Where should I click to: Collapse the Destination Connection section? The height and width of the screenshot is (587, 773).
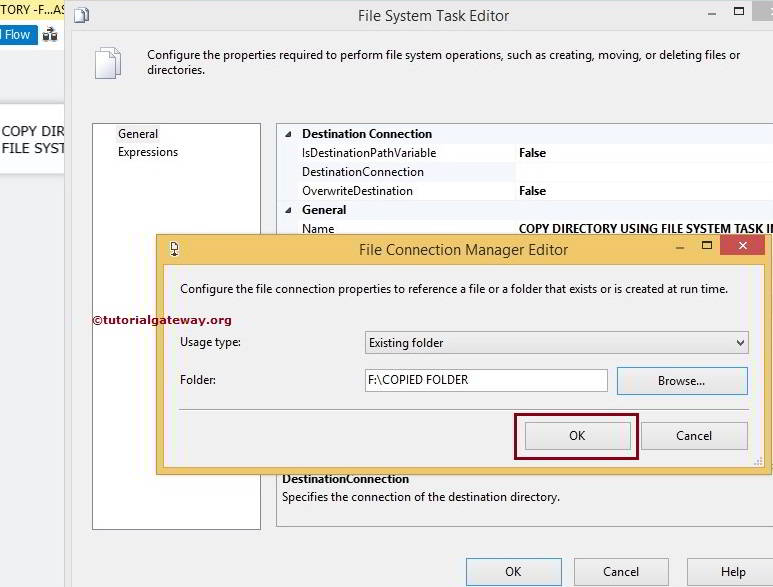tap(288, 134)
